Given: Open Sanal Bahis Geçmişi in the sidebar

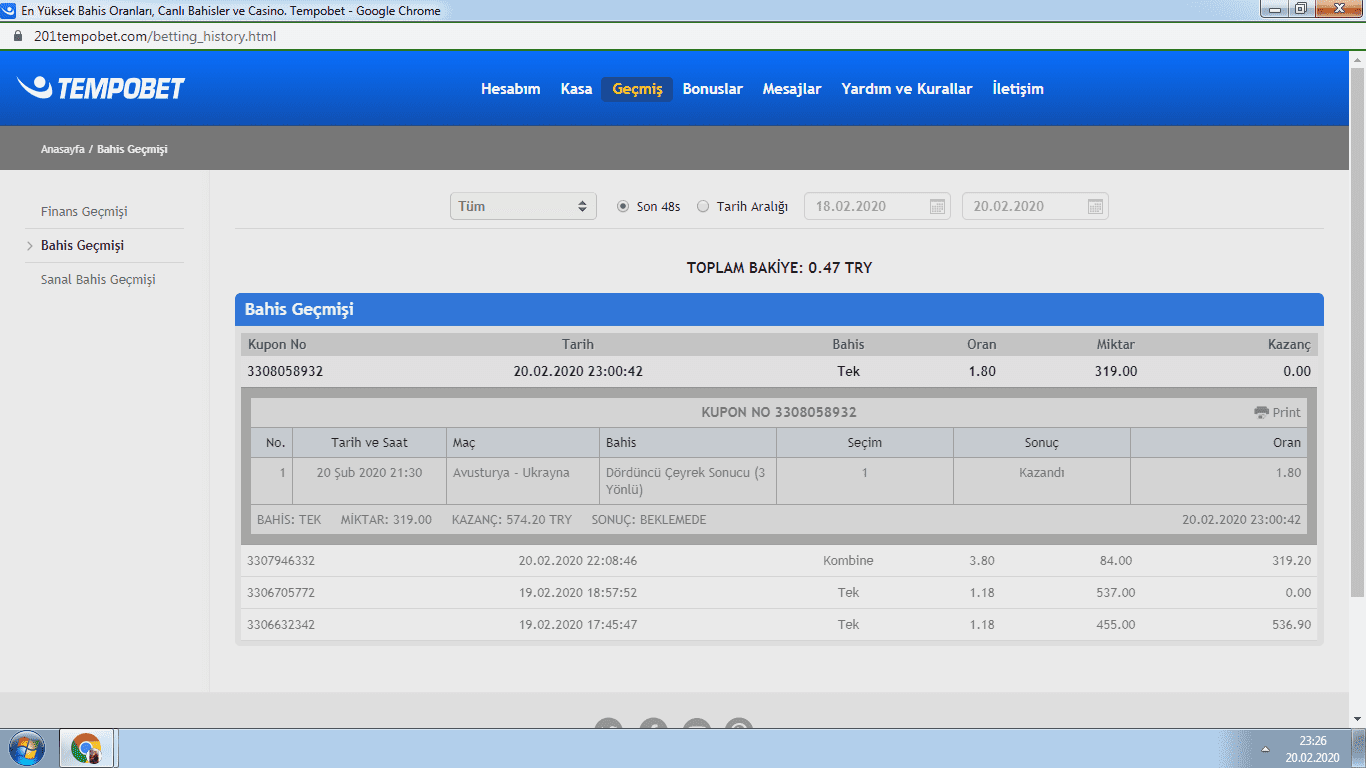Looking at the screenshot, I should pos(98,280).
